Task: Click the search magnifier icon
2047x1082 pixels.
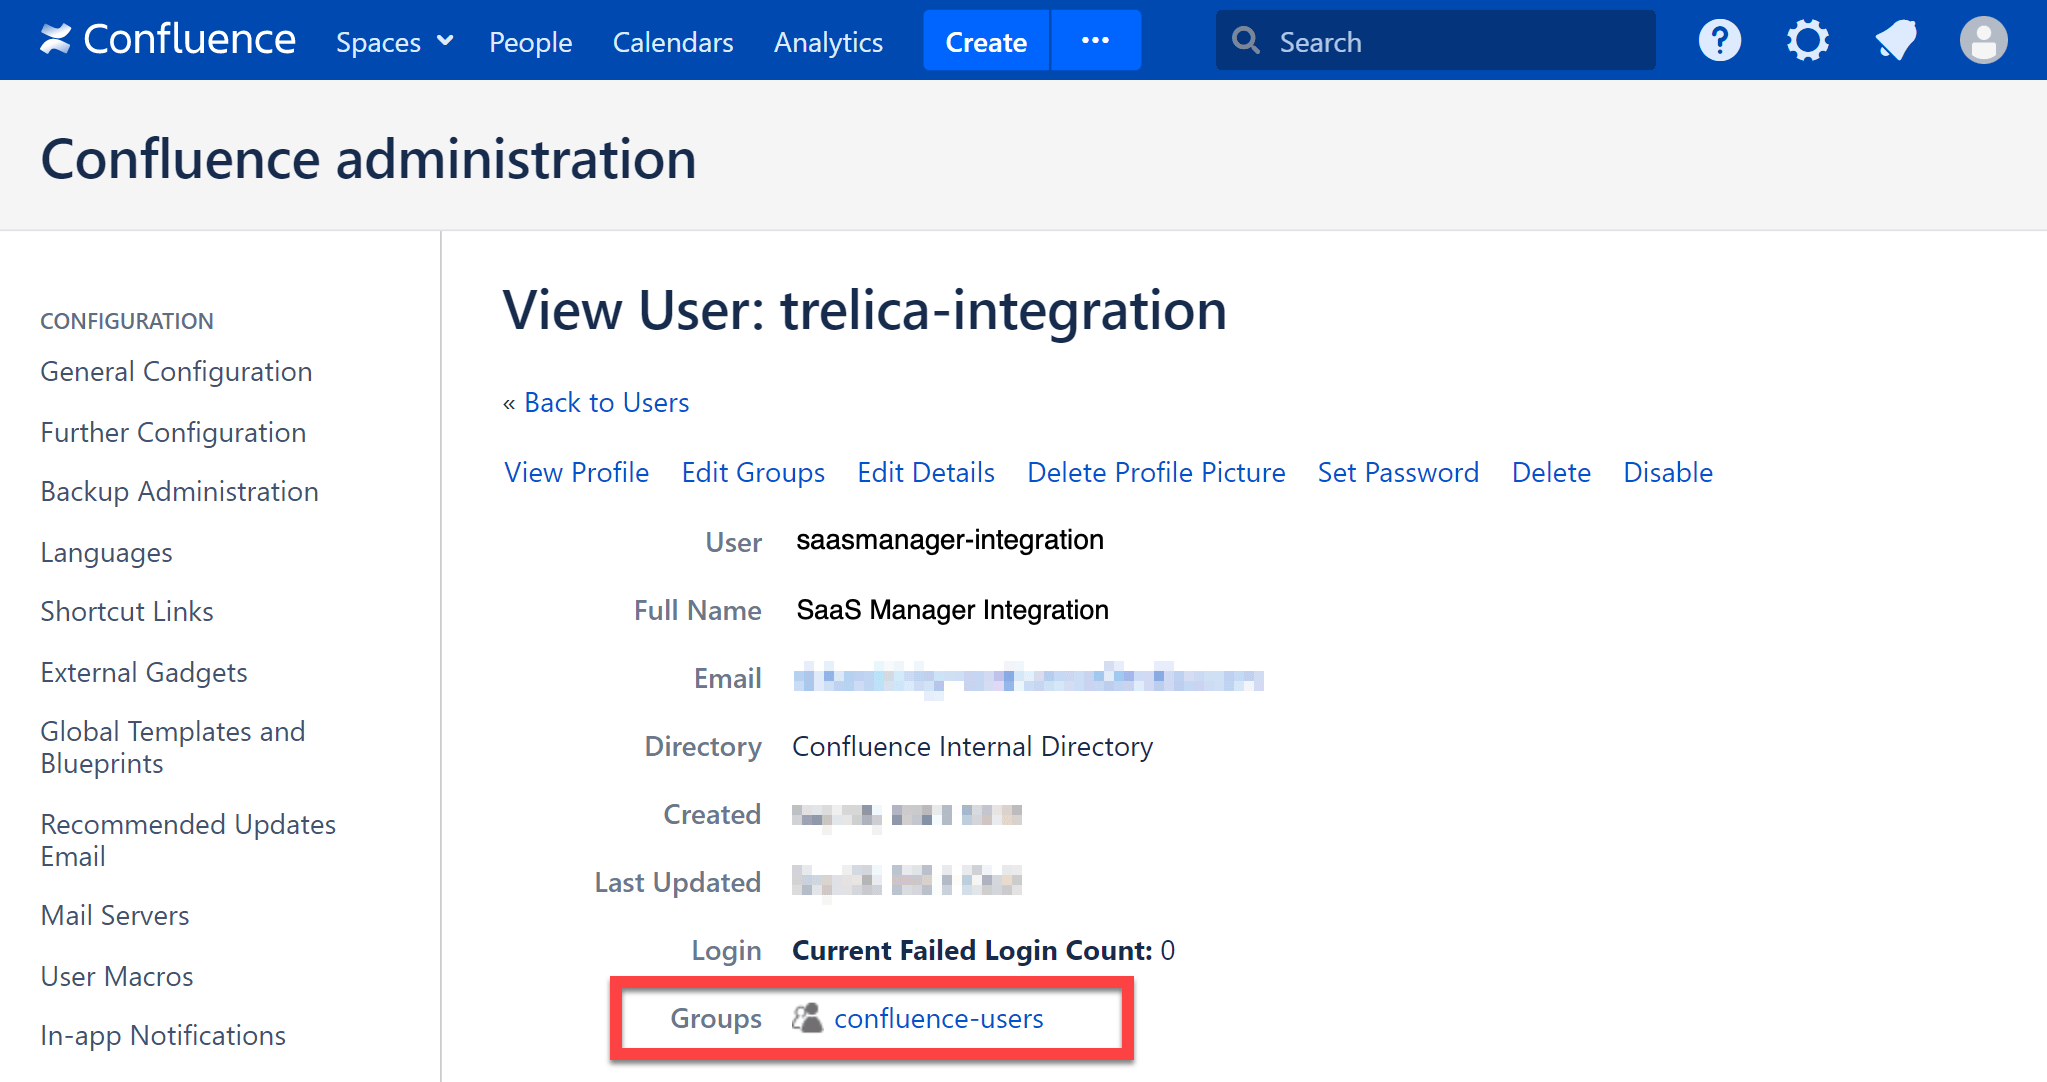Action: [1246, 41]
